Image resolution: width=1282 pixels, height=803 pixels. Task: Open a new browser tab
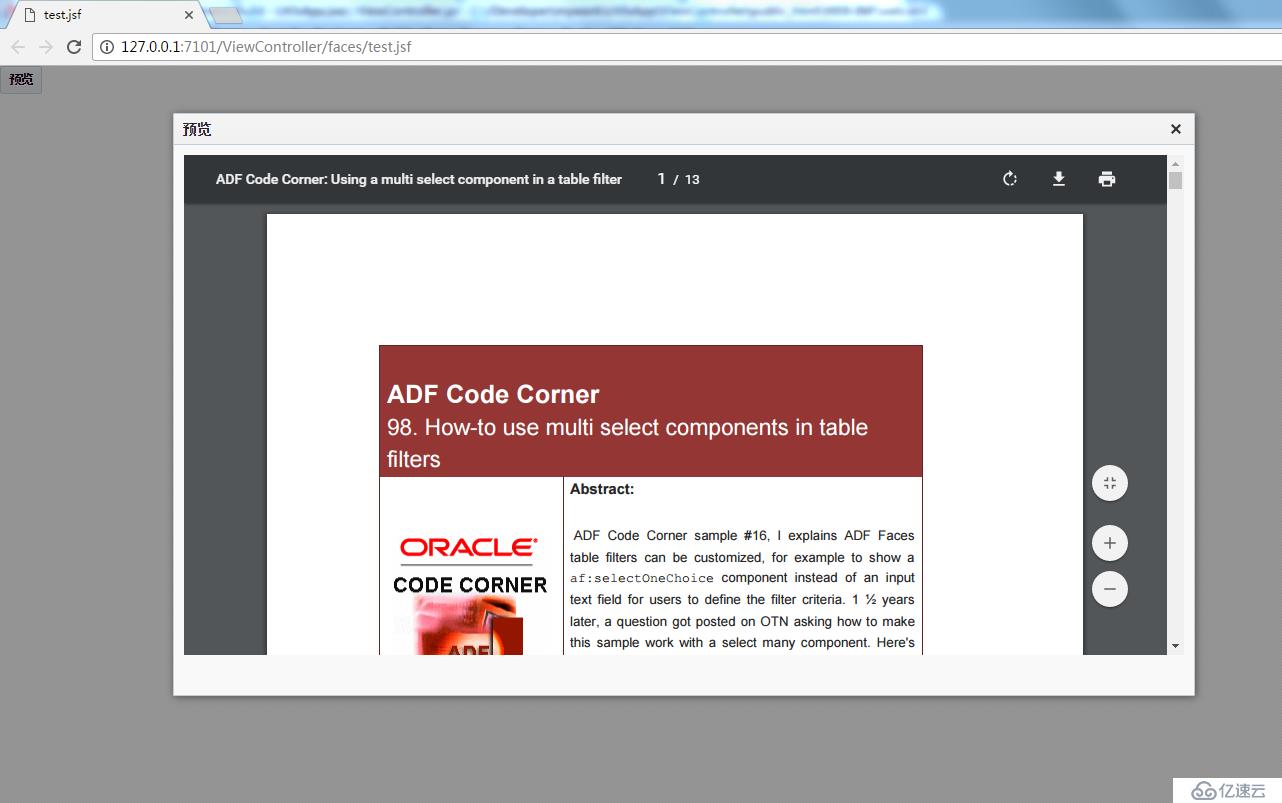pyautogui.click(x=226, y=15)
